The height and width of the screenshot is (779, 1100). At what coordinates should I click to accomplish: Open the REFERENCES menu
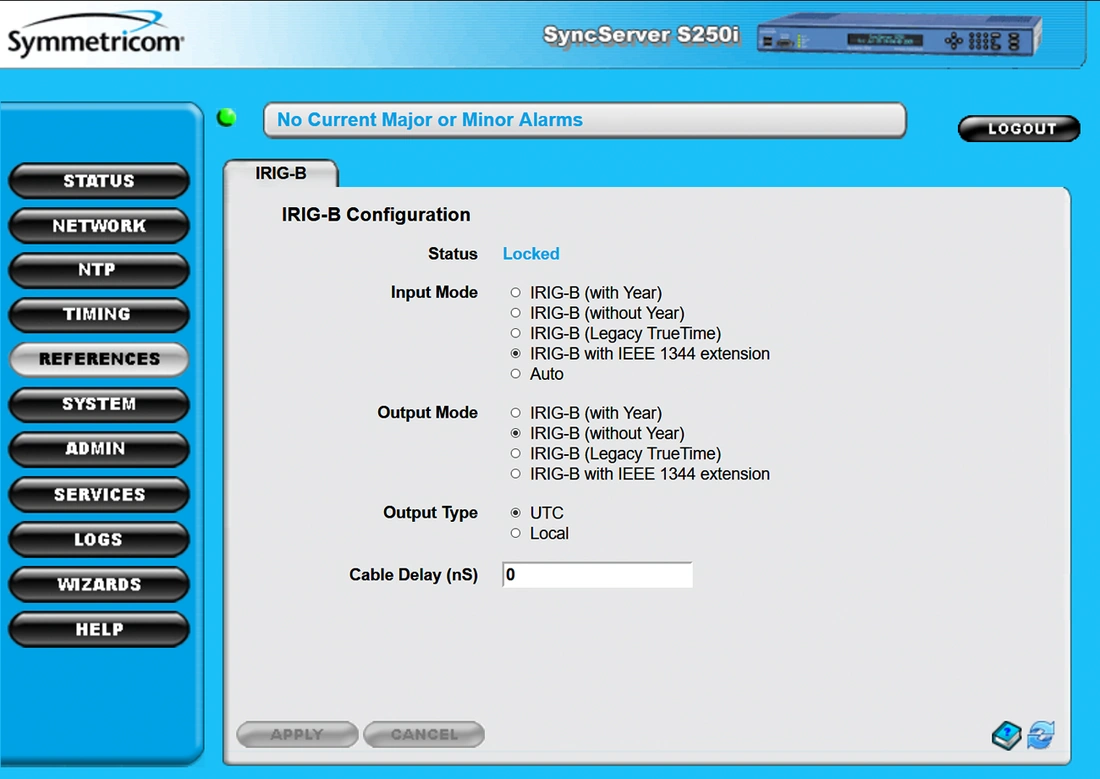[x=99, y=359]
